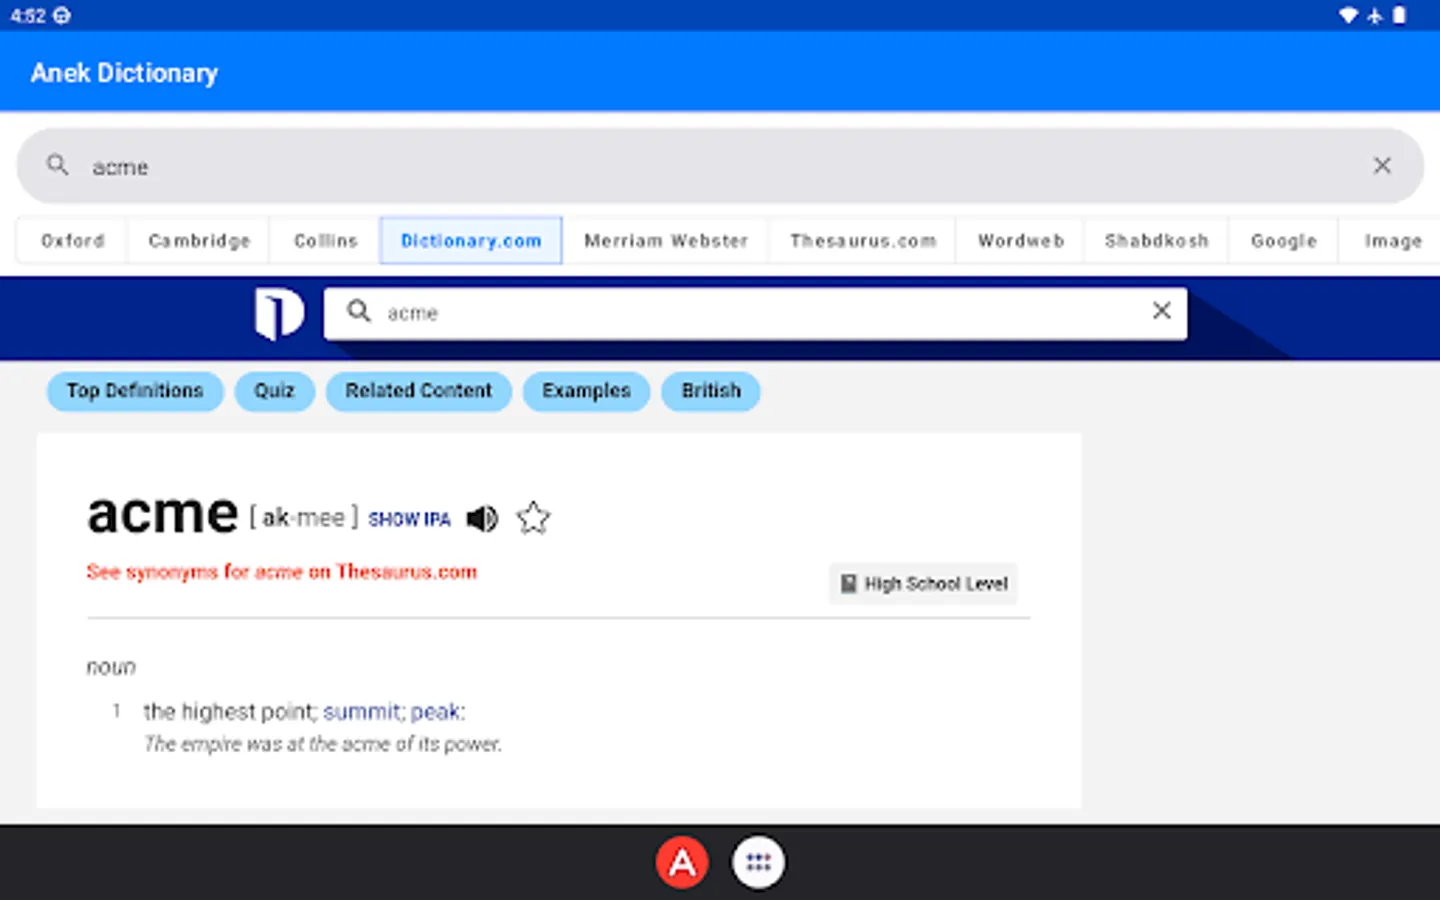The image size is (1440, 900).
Task: Play the acme pronunciation audio
Action: [482, 518]
